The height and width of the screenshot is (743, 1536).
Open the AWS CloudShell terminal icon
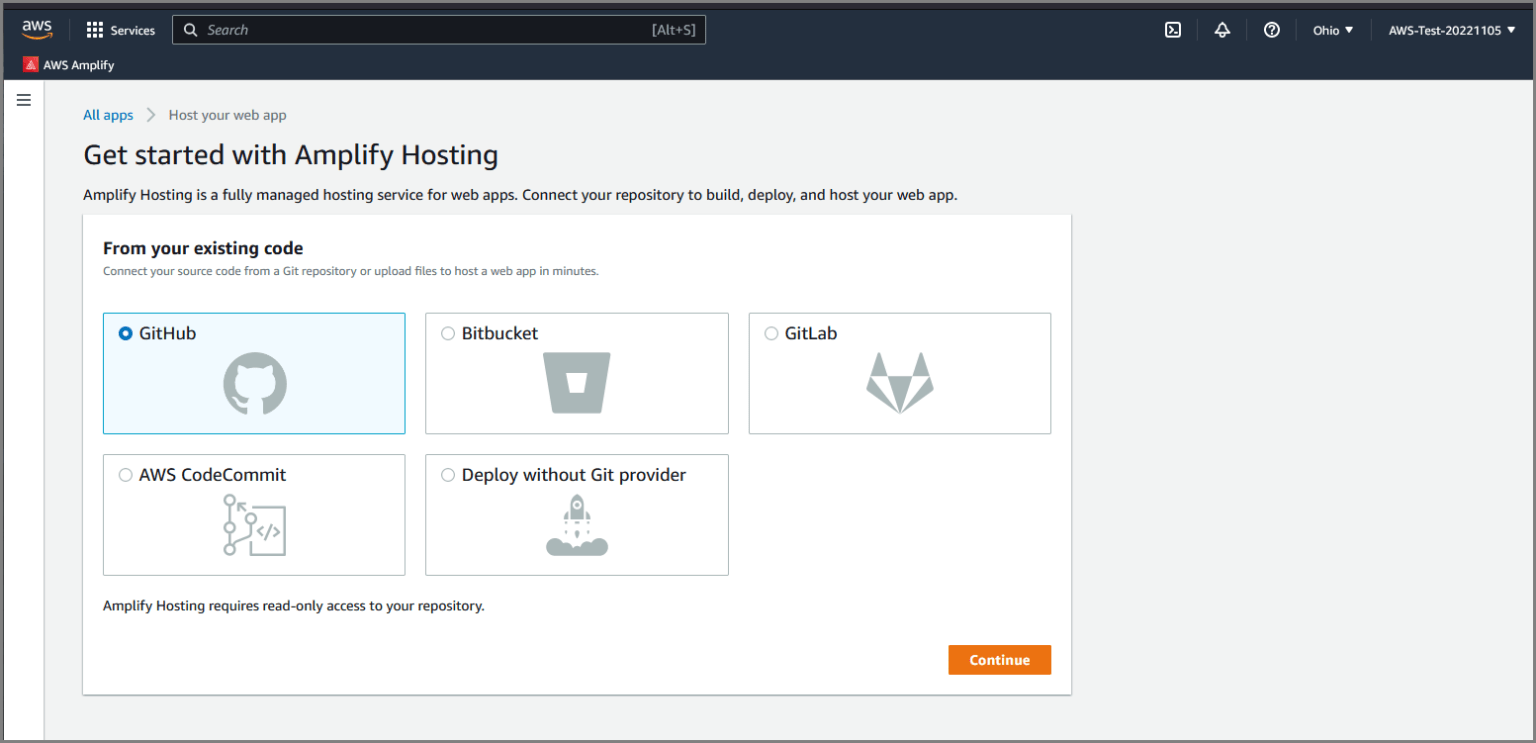coord(1172,30)
